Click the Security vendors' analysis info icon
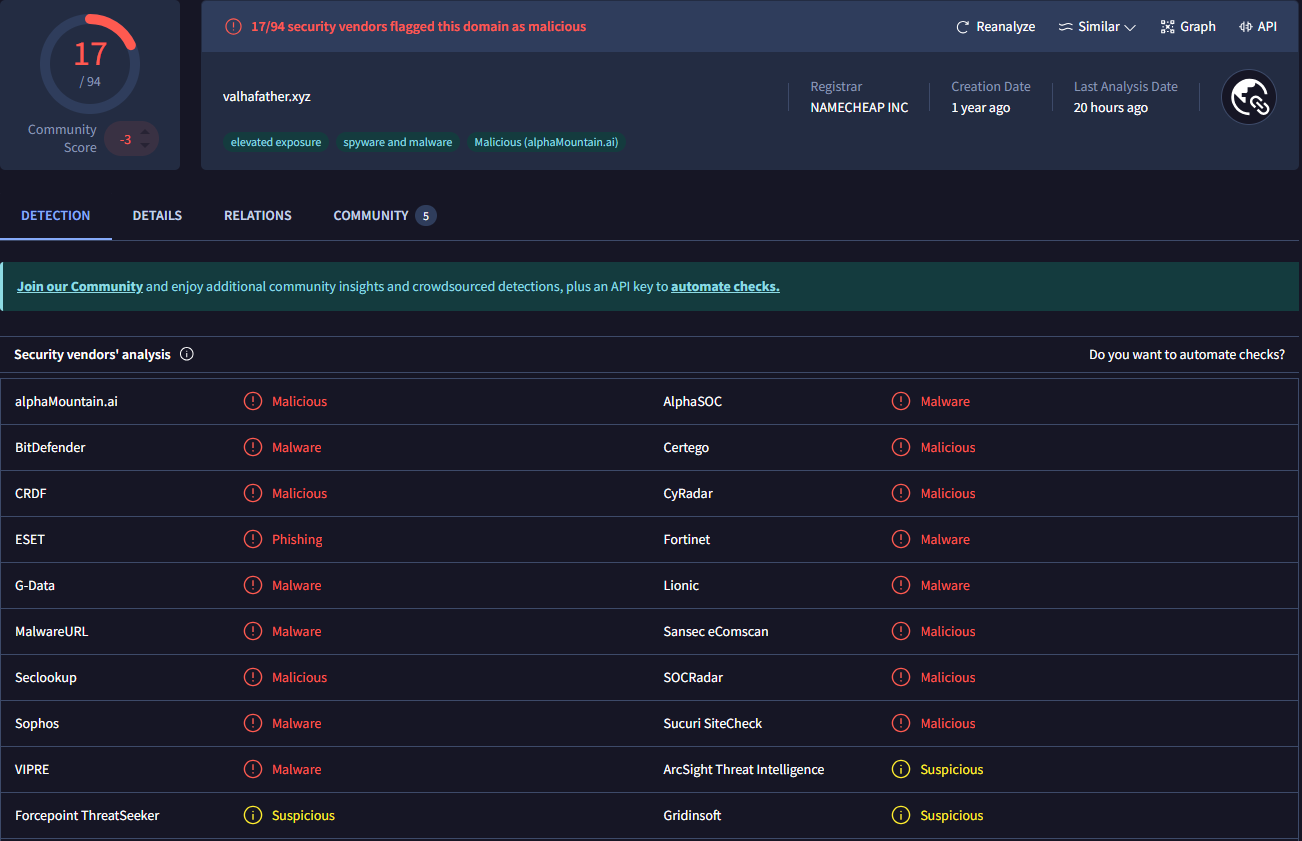The height and width of the screenshot is (841, 1302). [186, 354]
